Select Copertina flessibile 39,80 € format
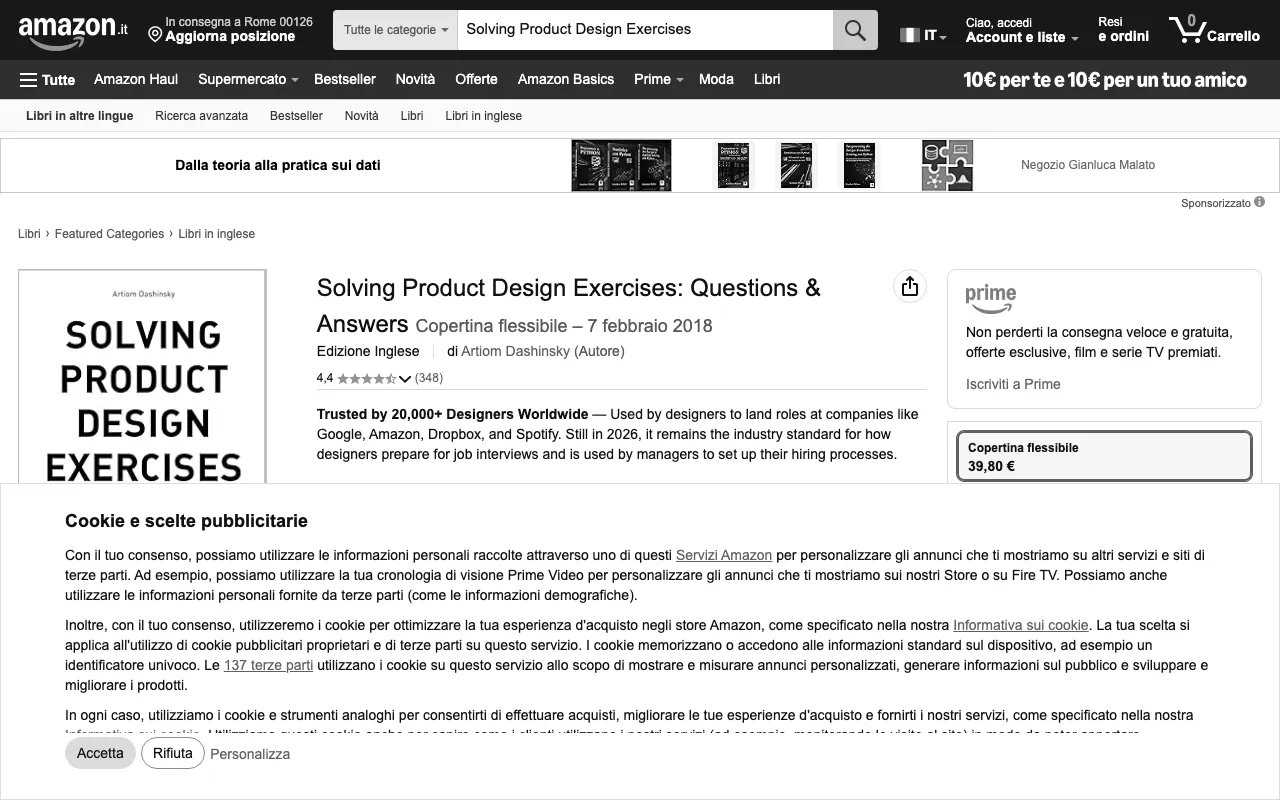The image size is (1280, 800). click(x=1104, y=457)
